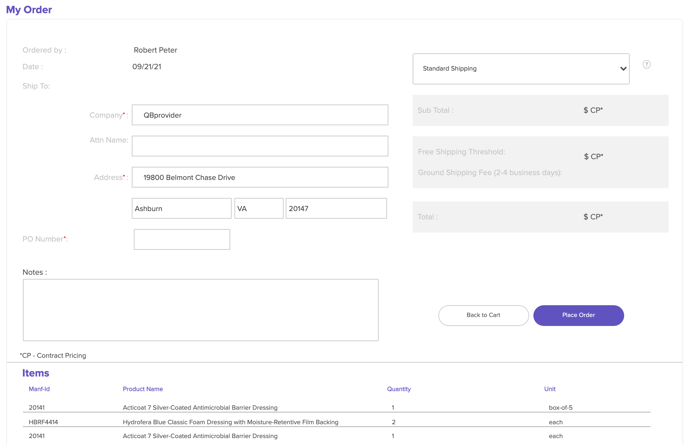The height and width of the screenshot is (445, 688).
Task: Click inside the Notes text area
Action: (x=200, y=310)
